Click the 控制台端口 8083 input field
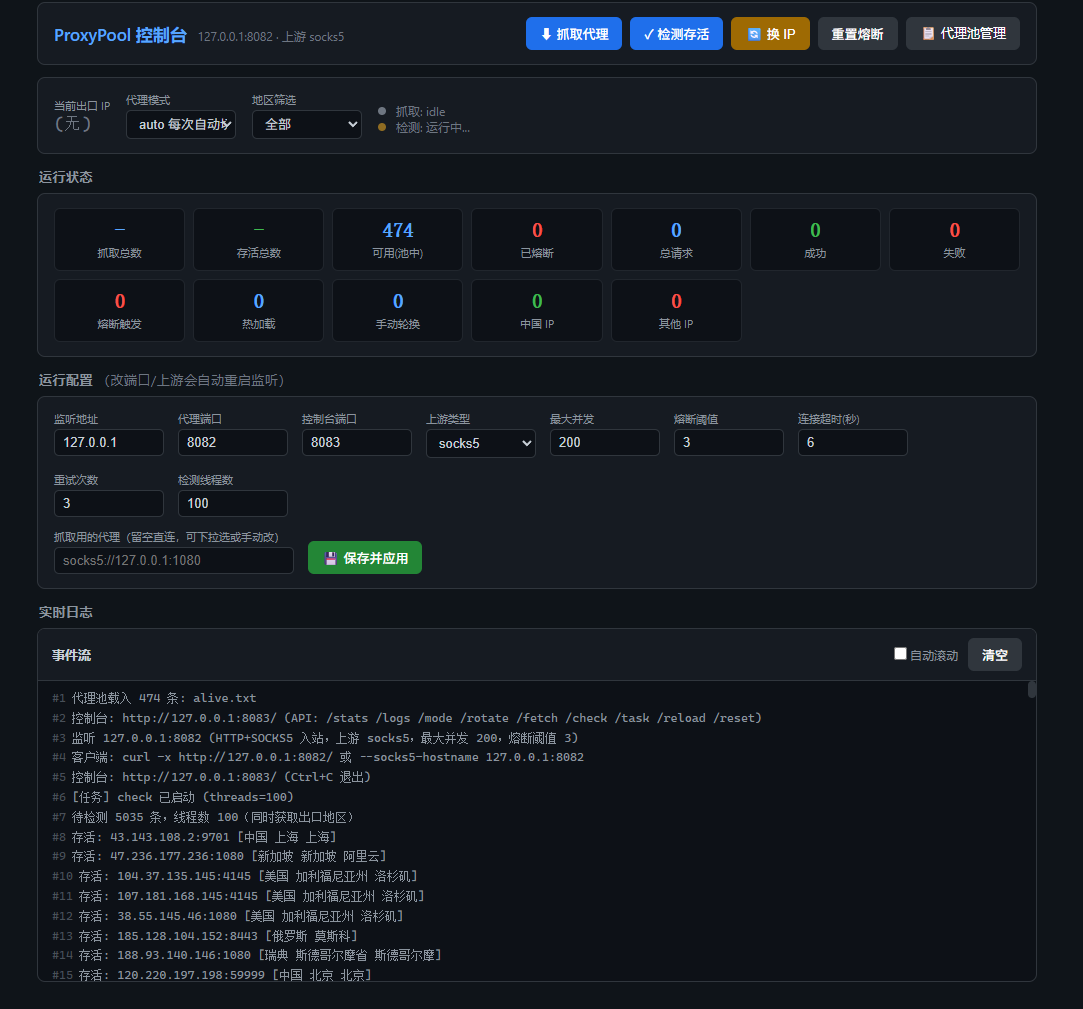Image resolution: width=1083 pixels, height=1009 pixels. click(356, 442)
